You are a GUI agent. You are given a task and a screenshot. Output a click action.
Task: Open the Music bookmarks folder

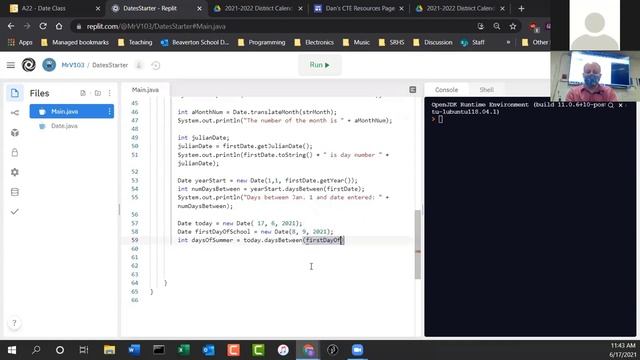coord(356,42)
